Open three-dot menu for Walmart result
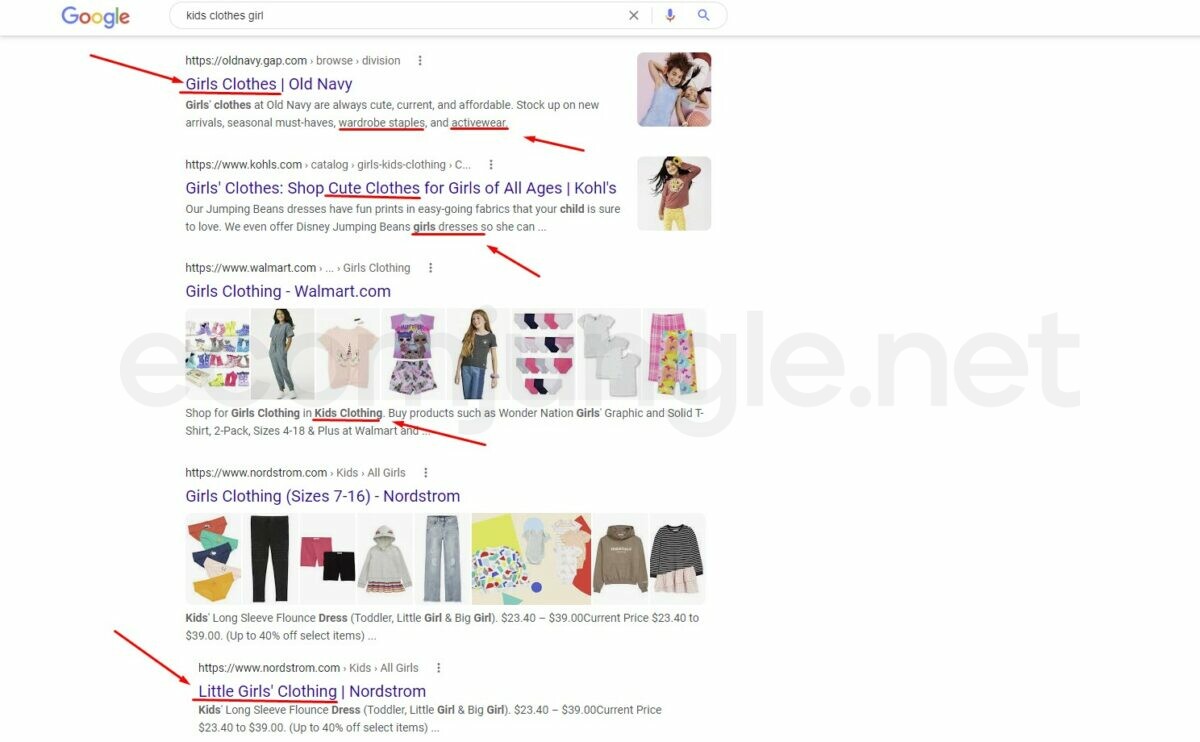Screen dimensions: 1200x742 pos(430,268)
